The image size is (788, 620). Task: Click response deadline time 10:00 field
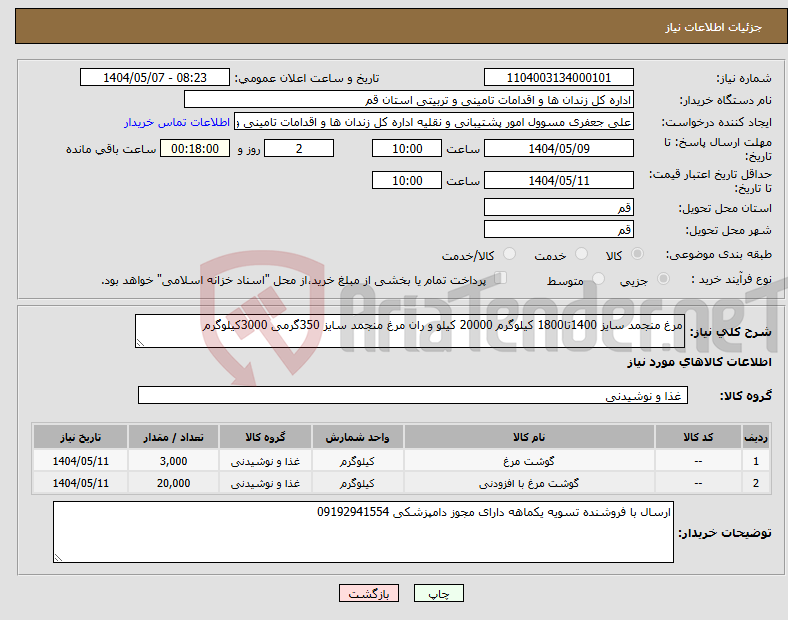407,149
